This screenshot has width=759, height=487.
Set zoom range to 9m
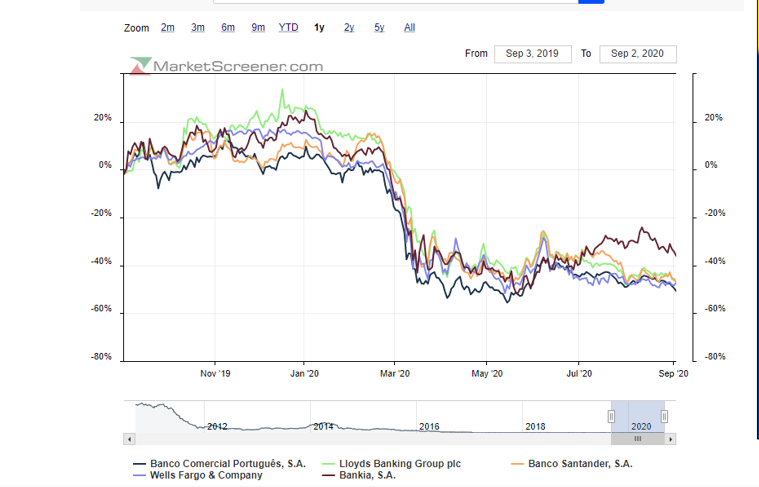[258, 28]
